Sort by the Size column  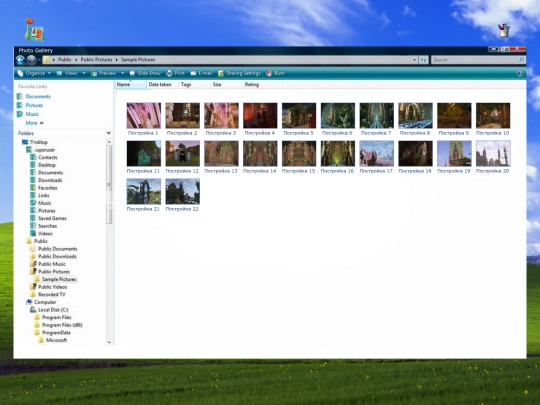click(226, 84)
